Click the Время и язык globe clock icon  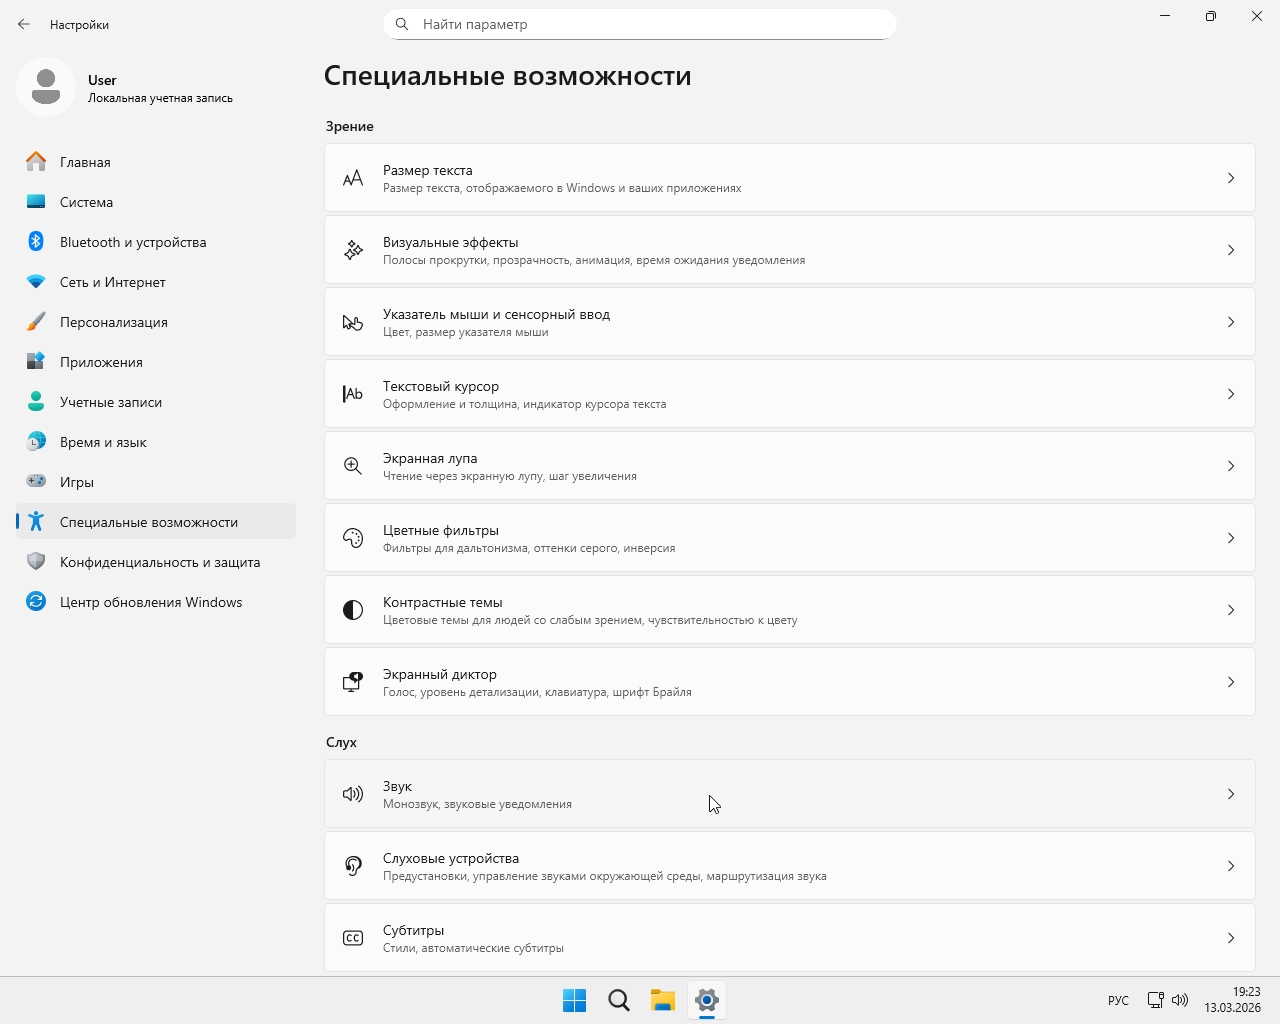click(x=36, y=442)
